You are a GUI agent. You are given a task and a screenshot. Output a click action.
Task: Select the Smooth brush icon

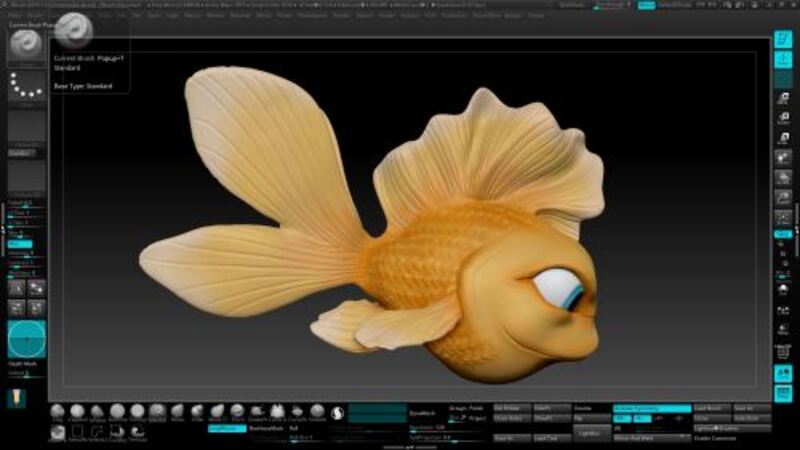[x=317, y=412]
